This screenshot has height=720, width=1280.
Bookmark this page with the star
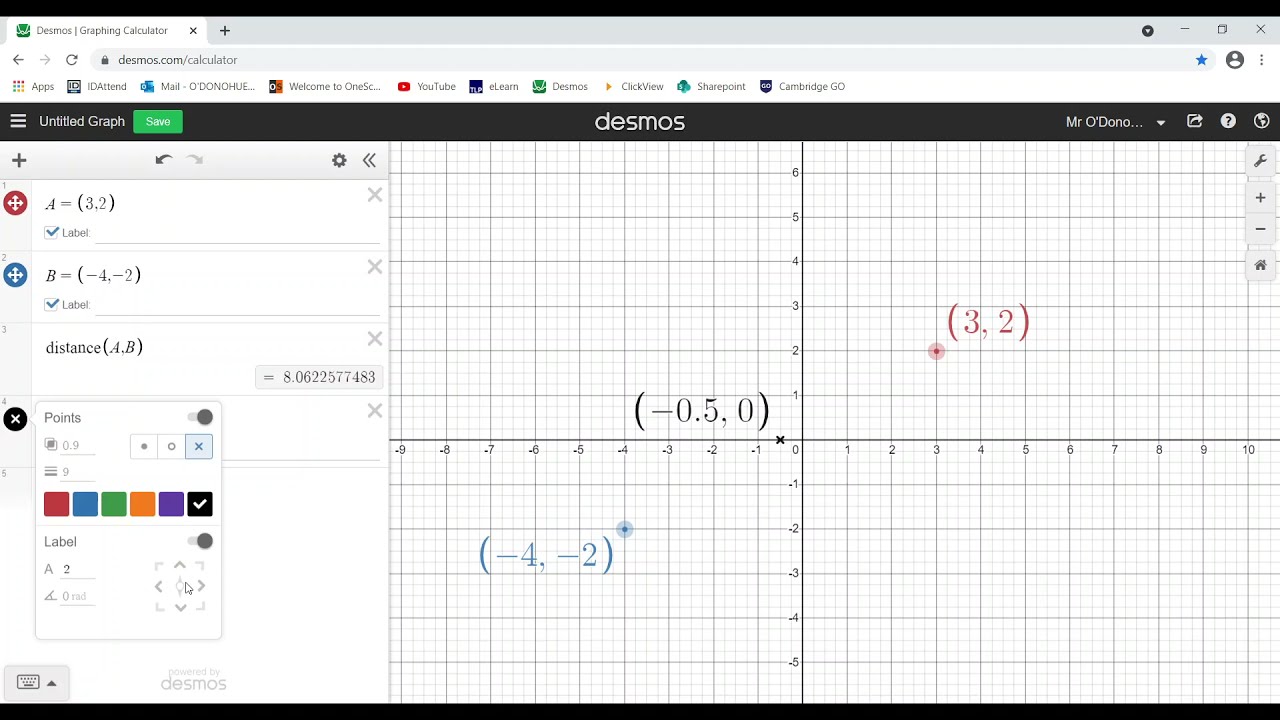pos(1201,60)
